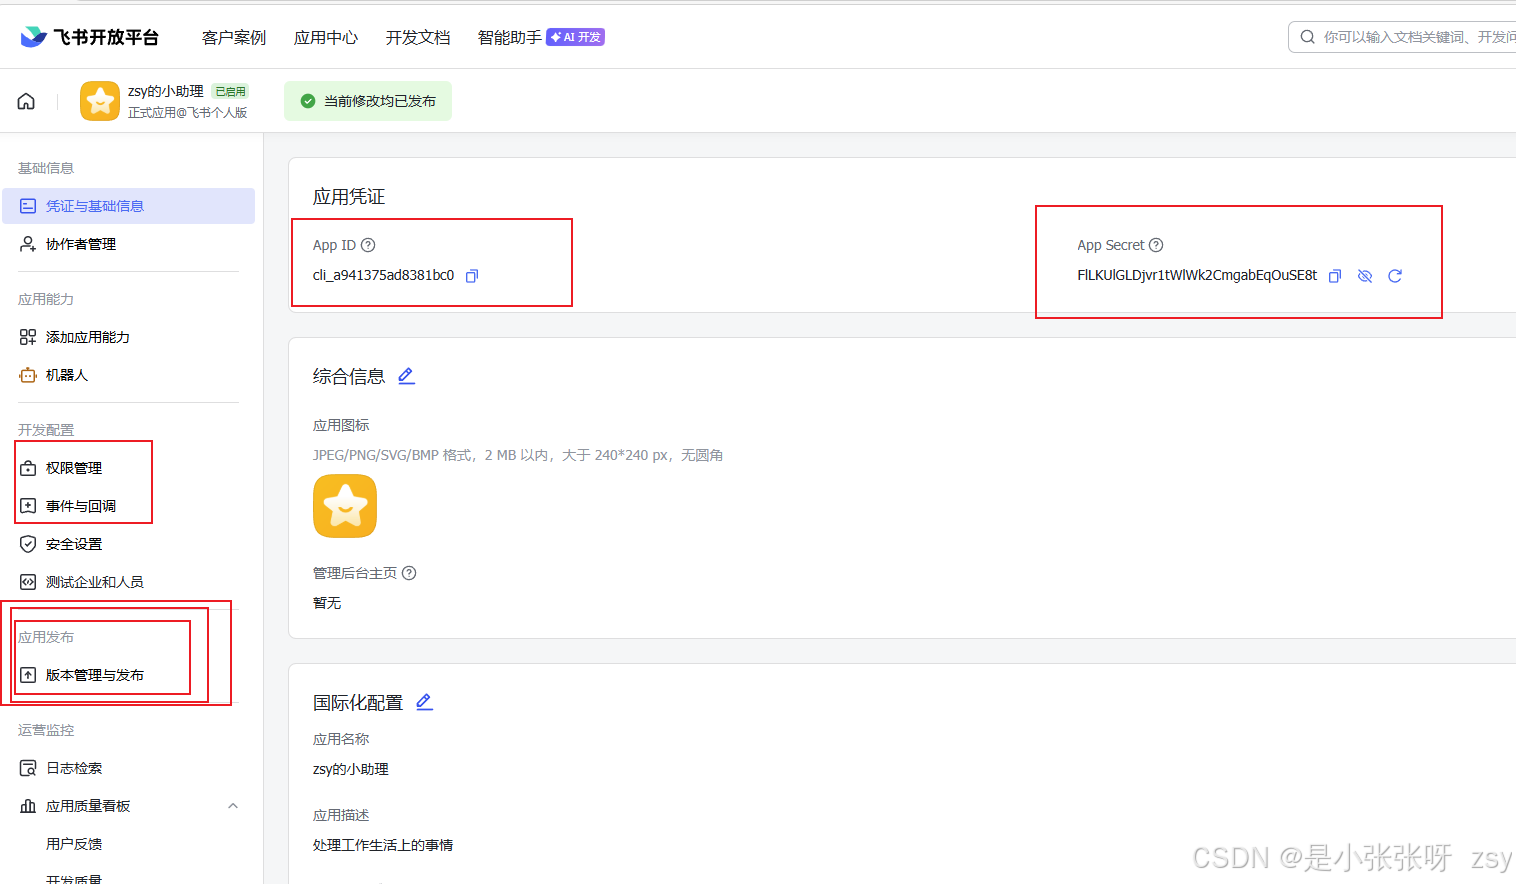
Task: Go to the home icon
Action: [27, 101]
